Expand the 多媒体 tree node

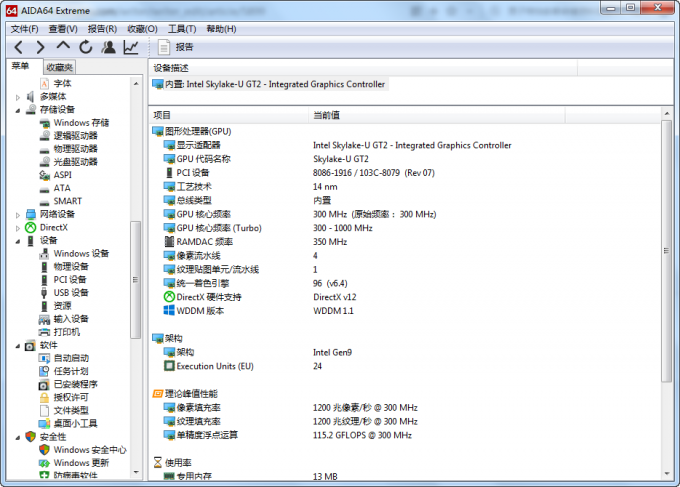point(18,97)
